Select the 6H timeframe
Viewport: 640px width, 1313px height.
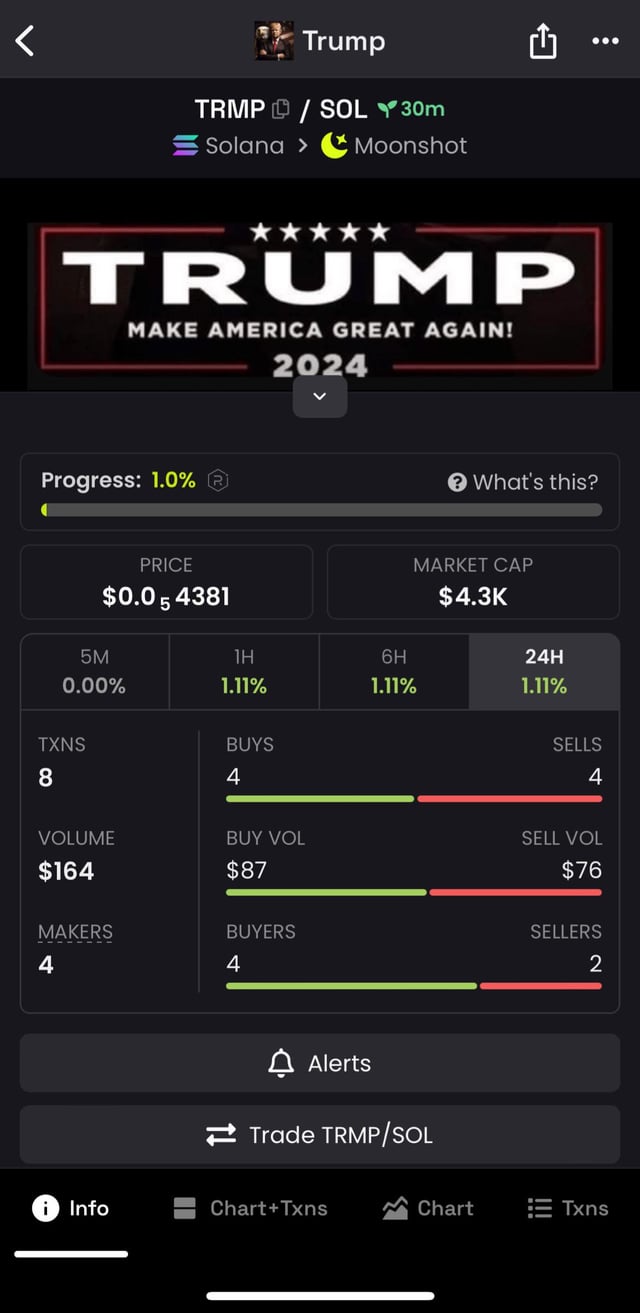click(x=394, y=671)
